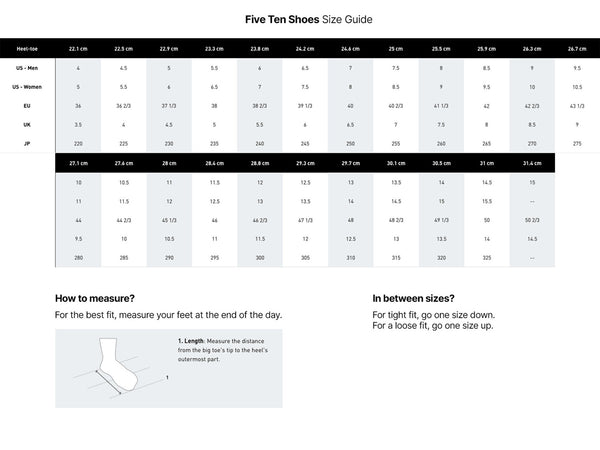This screenshot has height=450, width=600.
Task: Click the US - Men row label
Action: pos(28,67)
